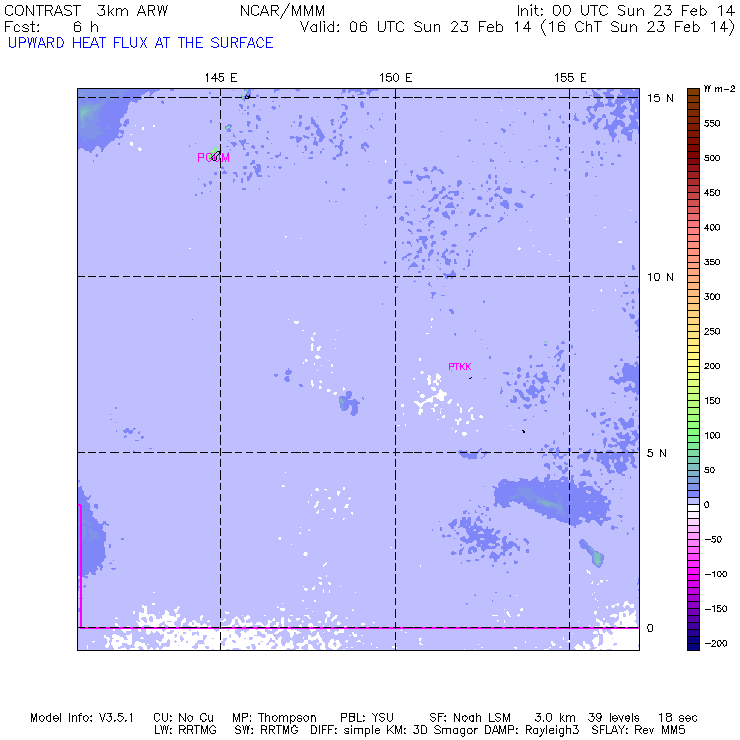Click the "LW: RRTMG" model setting

[x=185, y=730]
